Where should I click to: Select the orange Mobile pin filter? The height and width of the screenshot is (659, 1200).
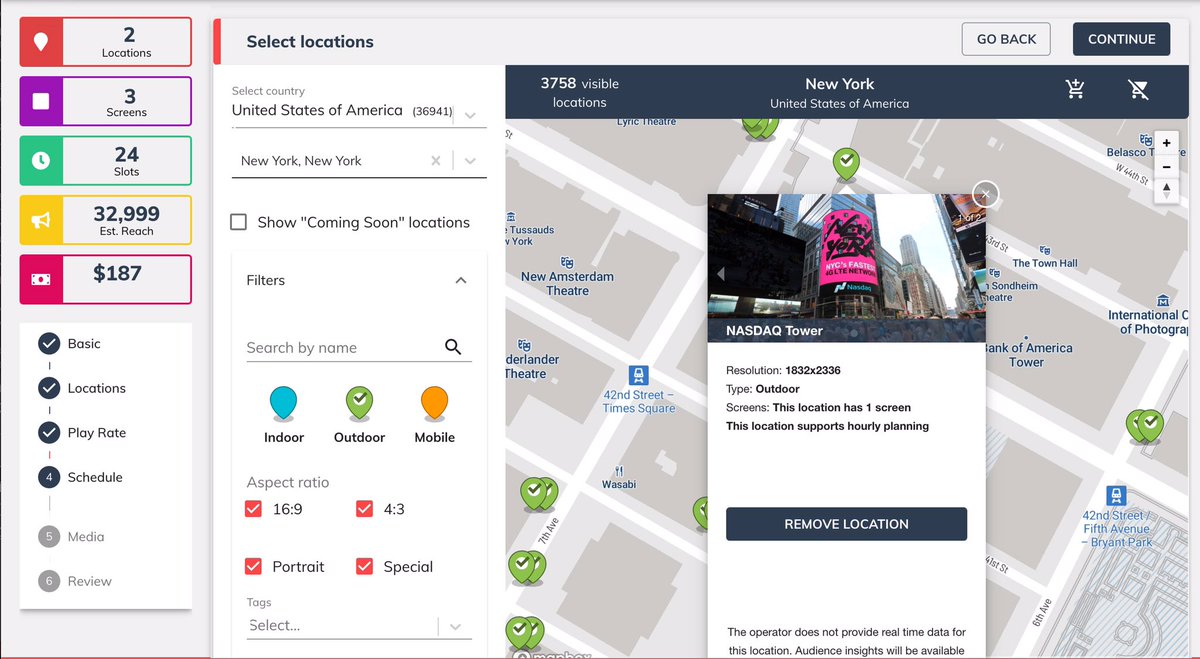(434, 403)
